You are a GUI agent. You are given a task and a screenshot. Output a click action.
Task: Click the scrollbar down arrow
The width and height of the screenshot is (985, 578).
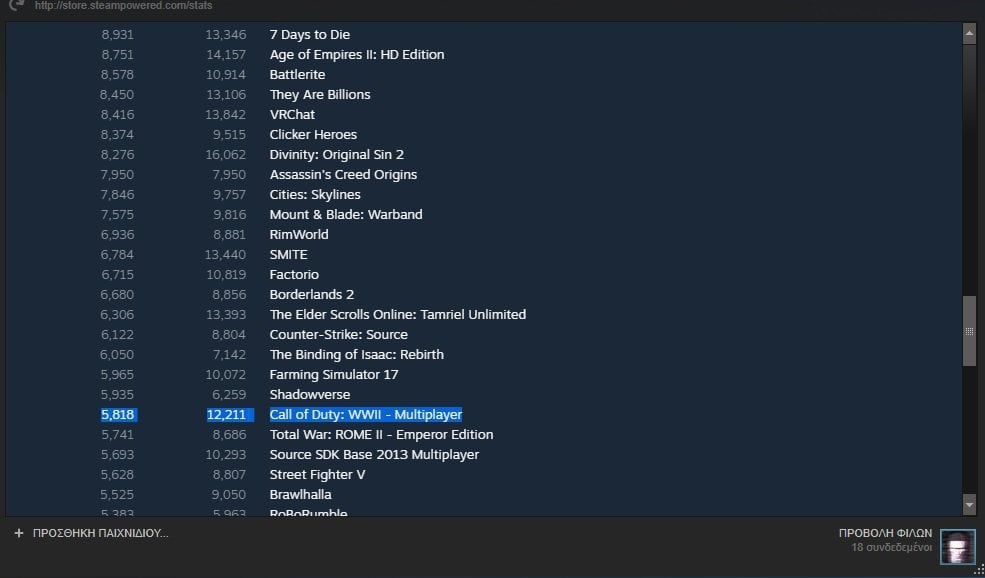click(x=969, y=504)
